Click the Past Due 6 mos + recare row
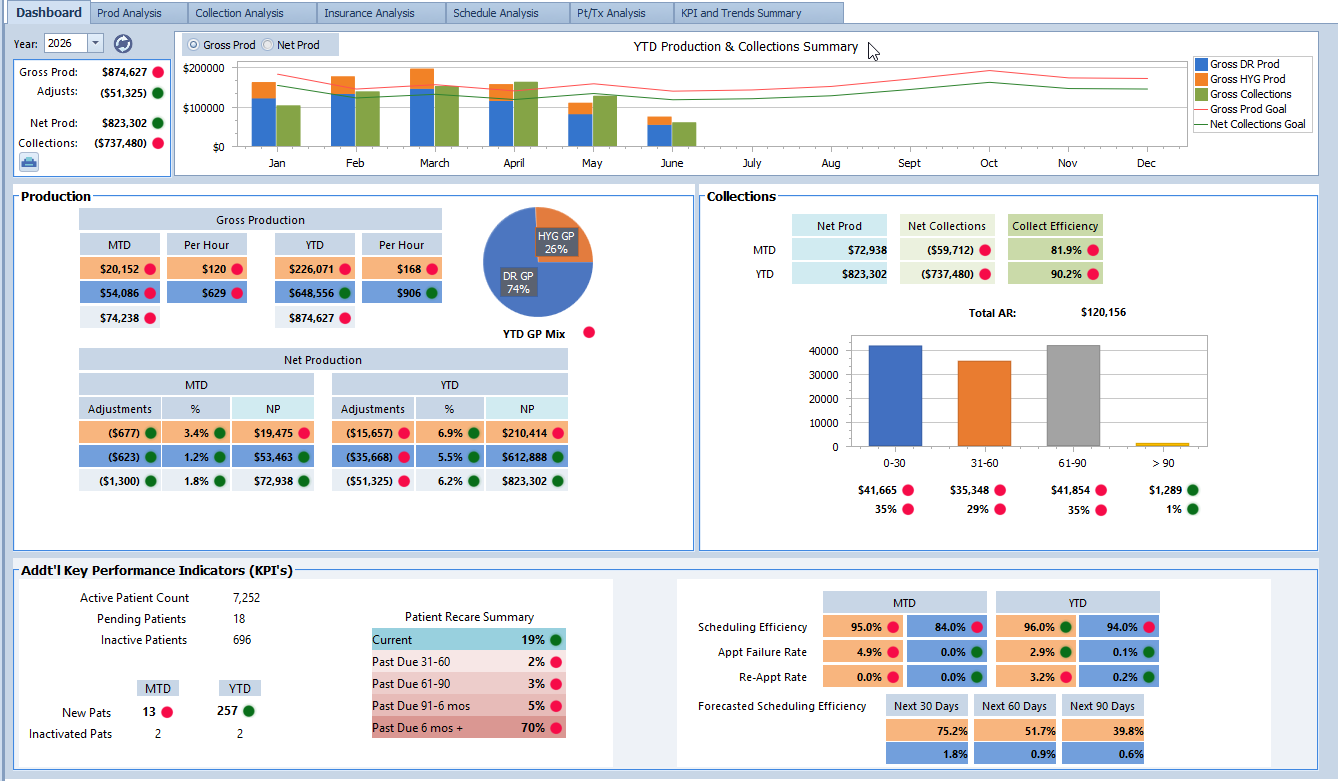1338x781 pixels. pos(468,728)
